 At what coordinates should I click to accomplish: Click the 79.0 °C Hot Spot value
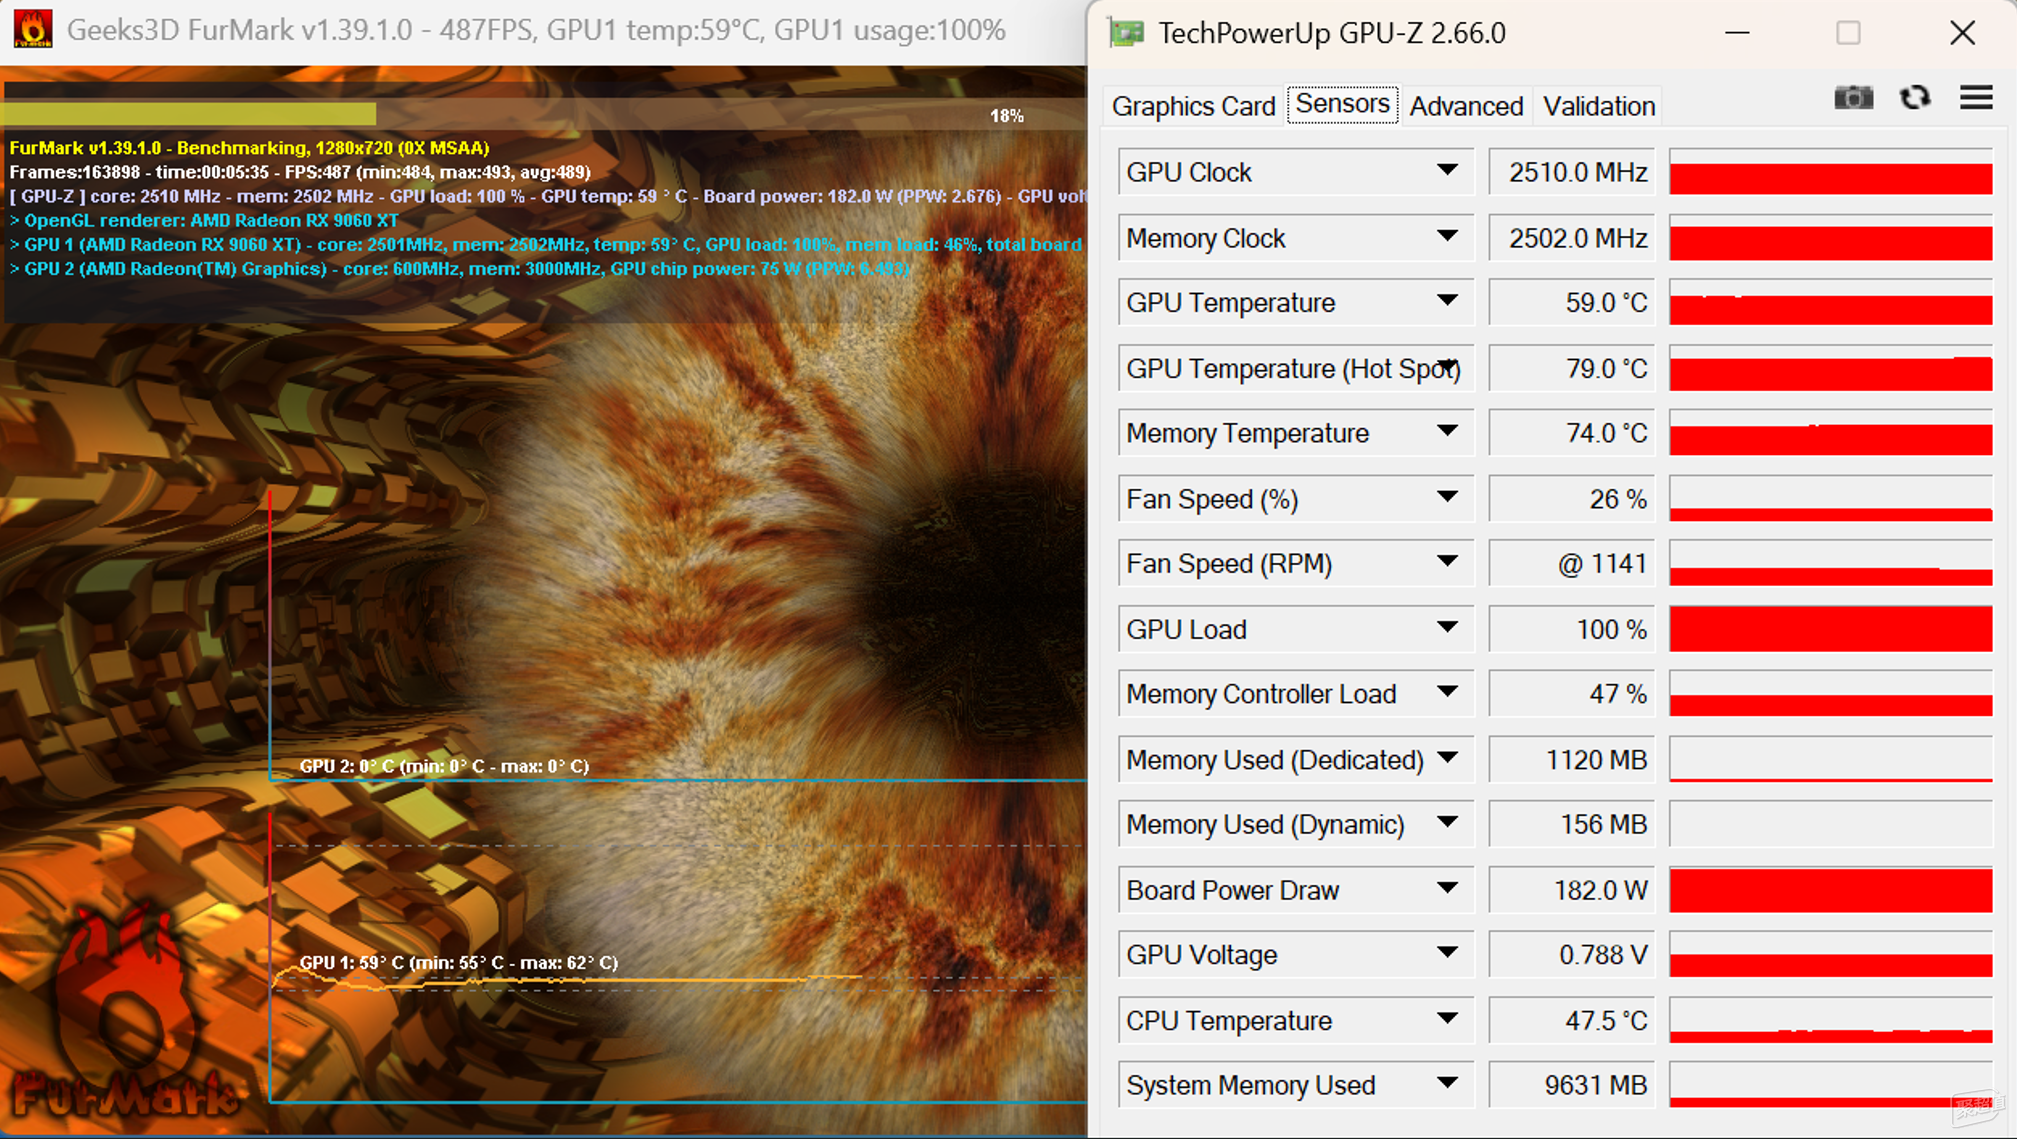pyautogui.click(x=1571, y=368)
